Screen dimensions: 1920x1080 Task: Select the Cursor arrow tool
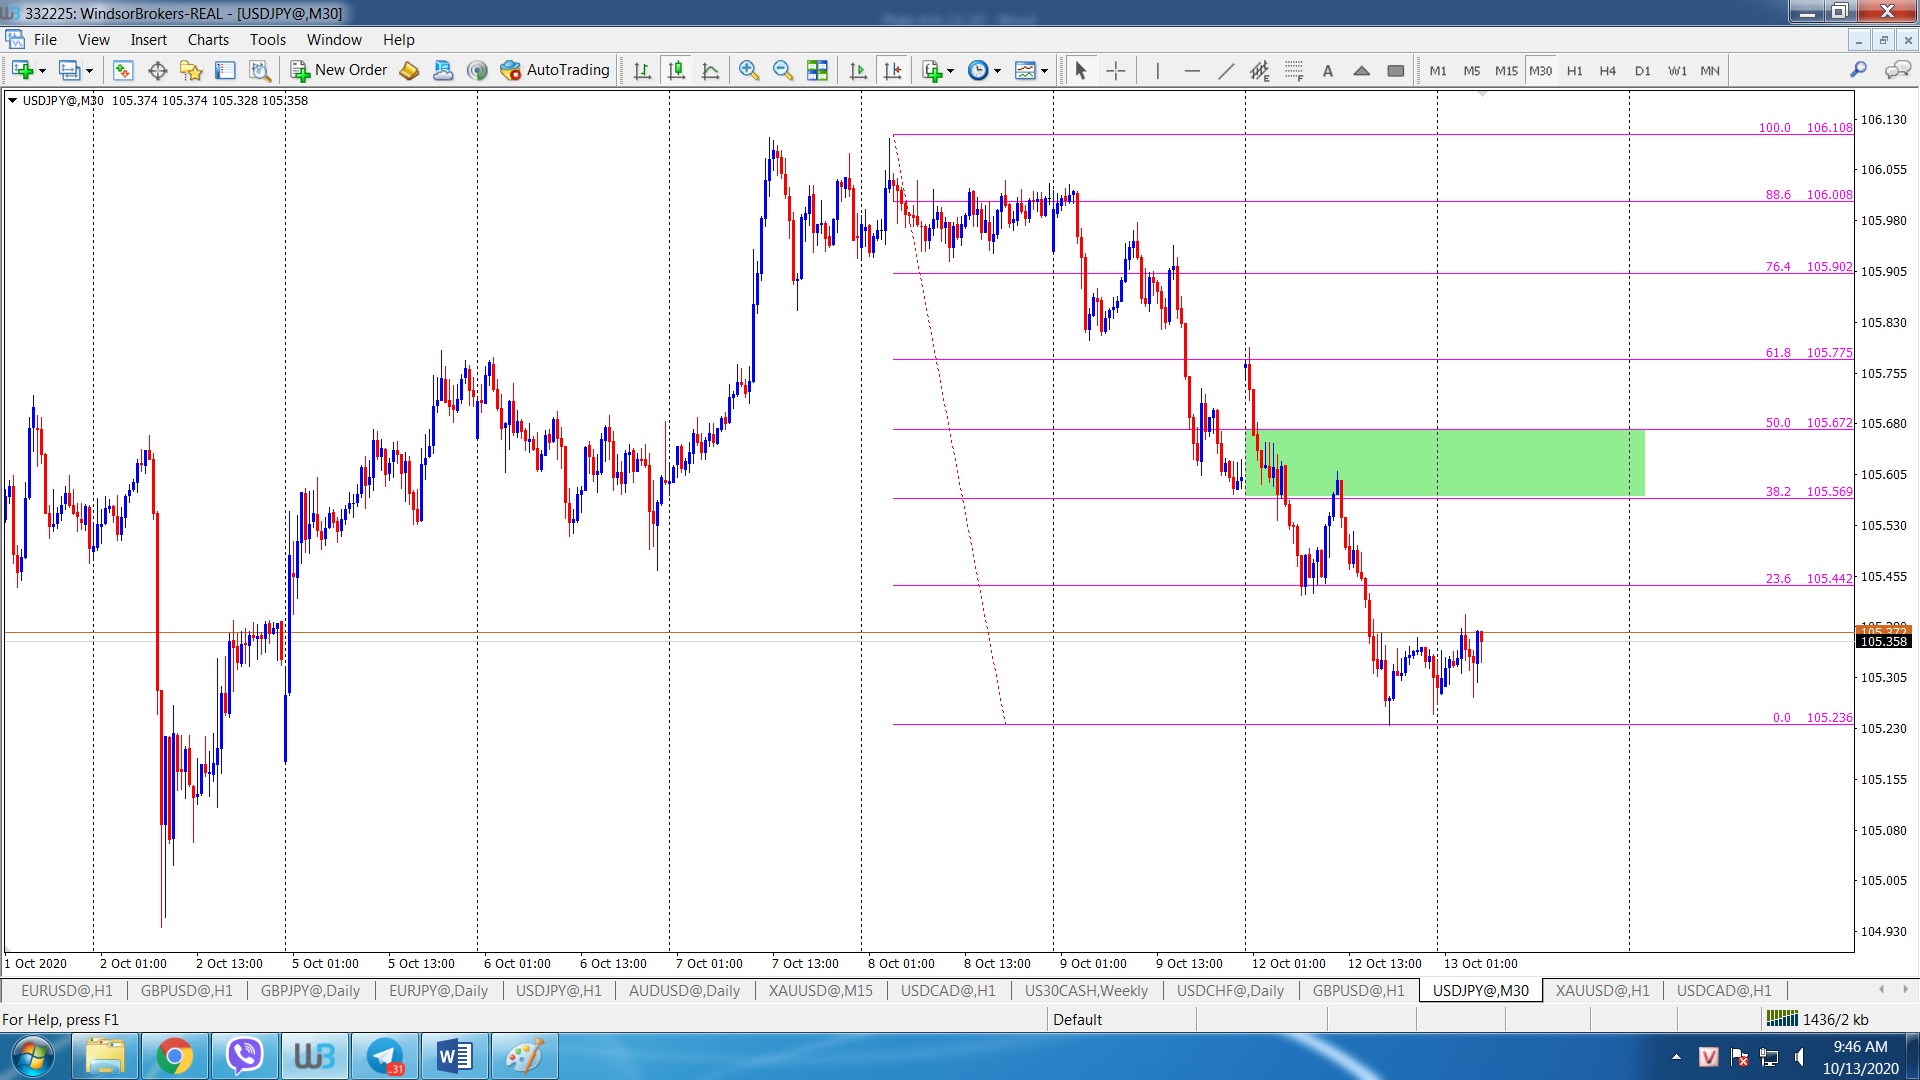(x=1080, y=70)
